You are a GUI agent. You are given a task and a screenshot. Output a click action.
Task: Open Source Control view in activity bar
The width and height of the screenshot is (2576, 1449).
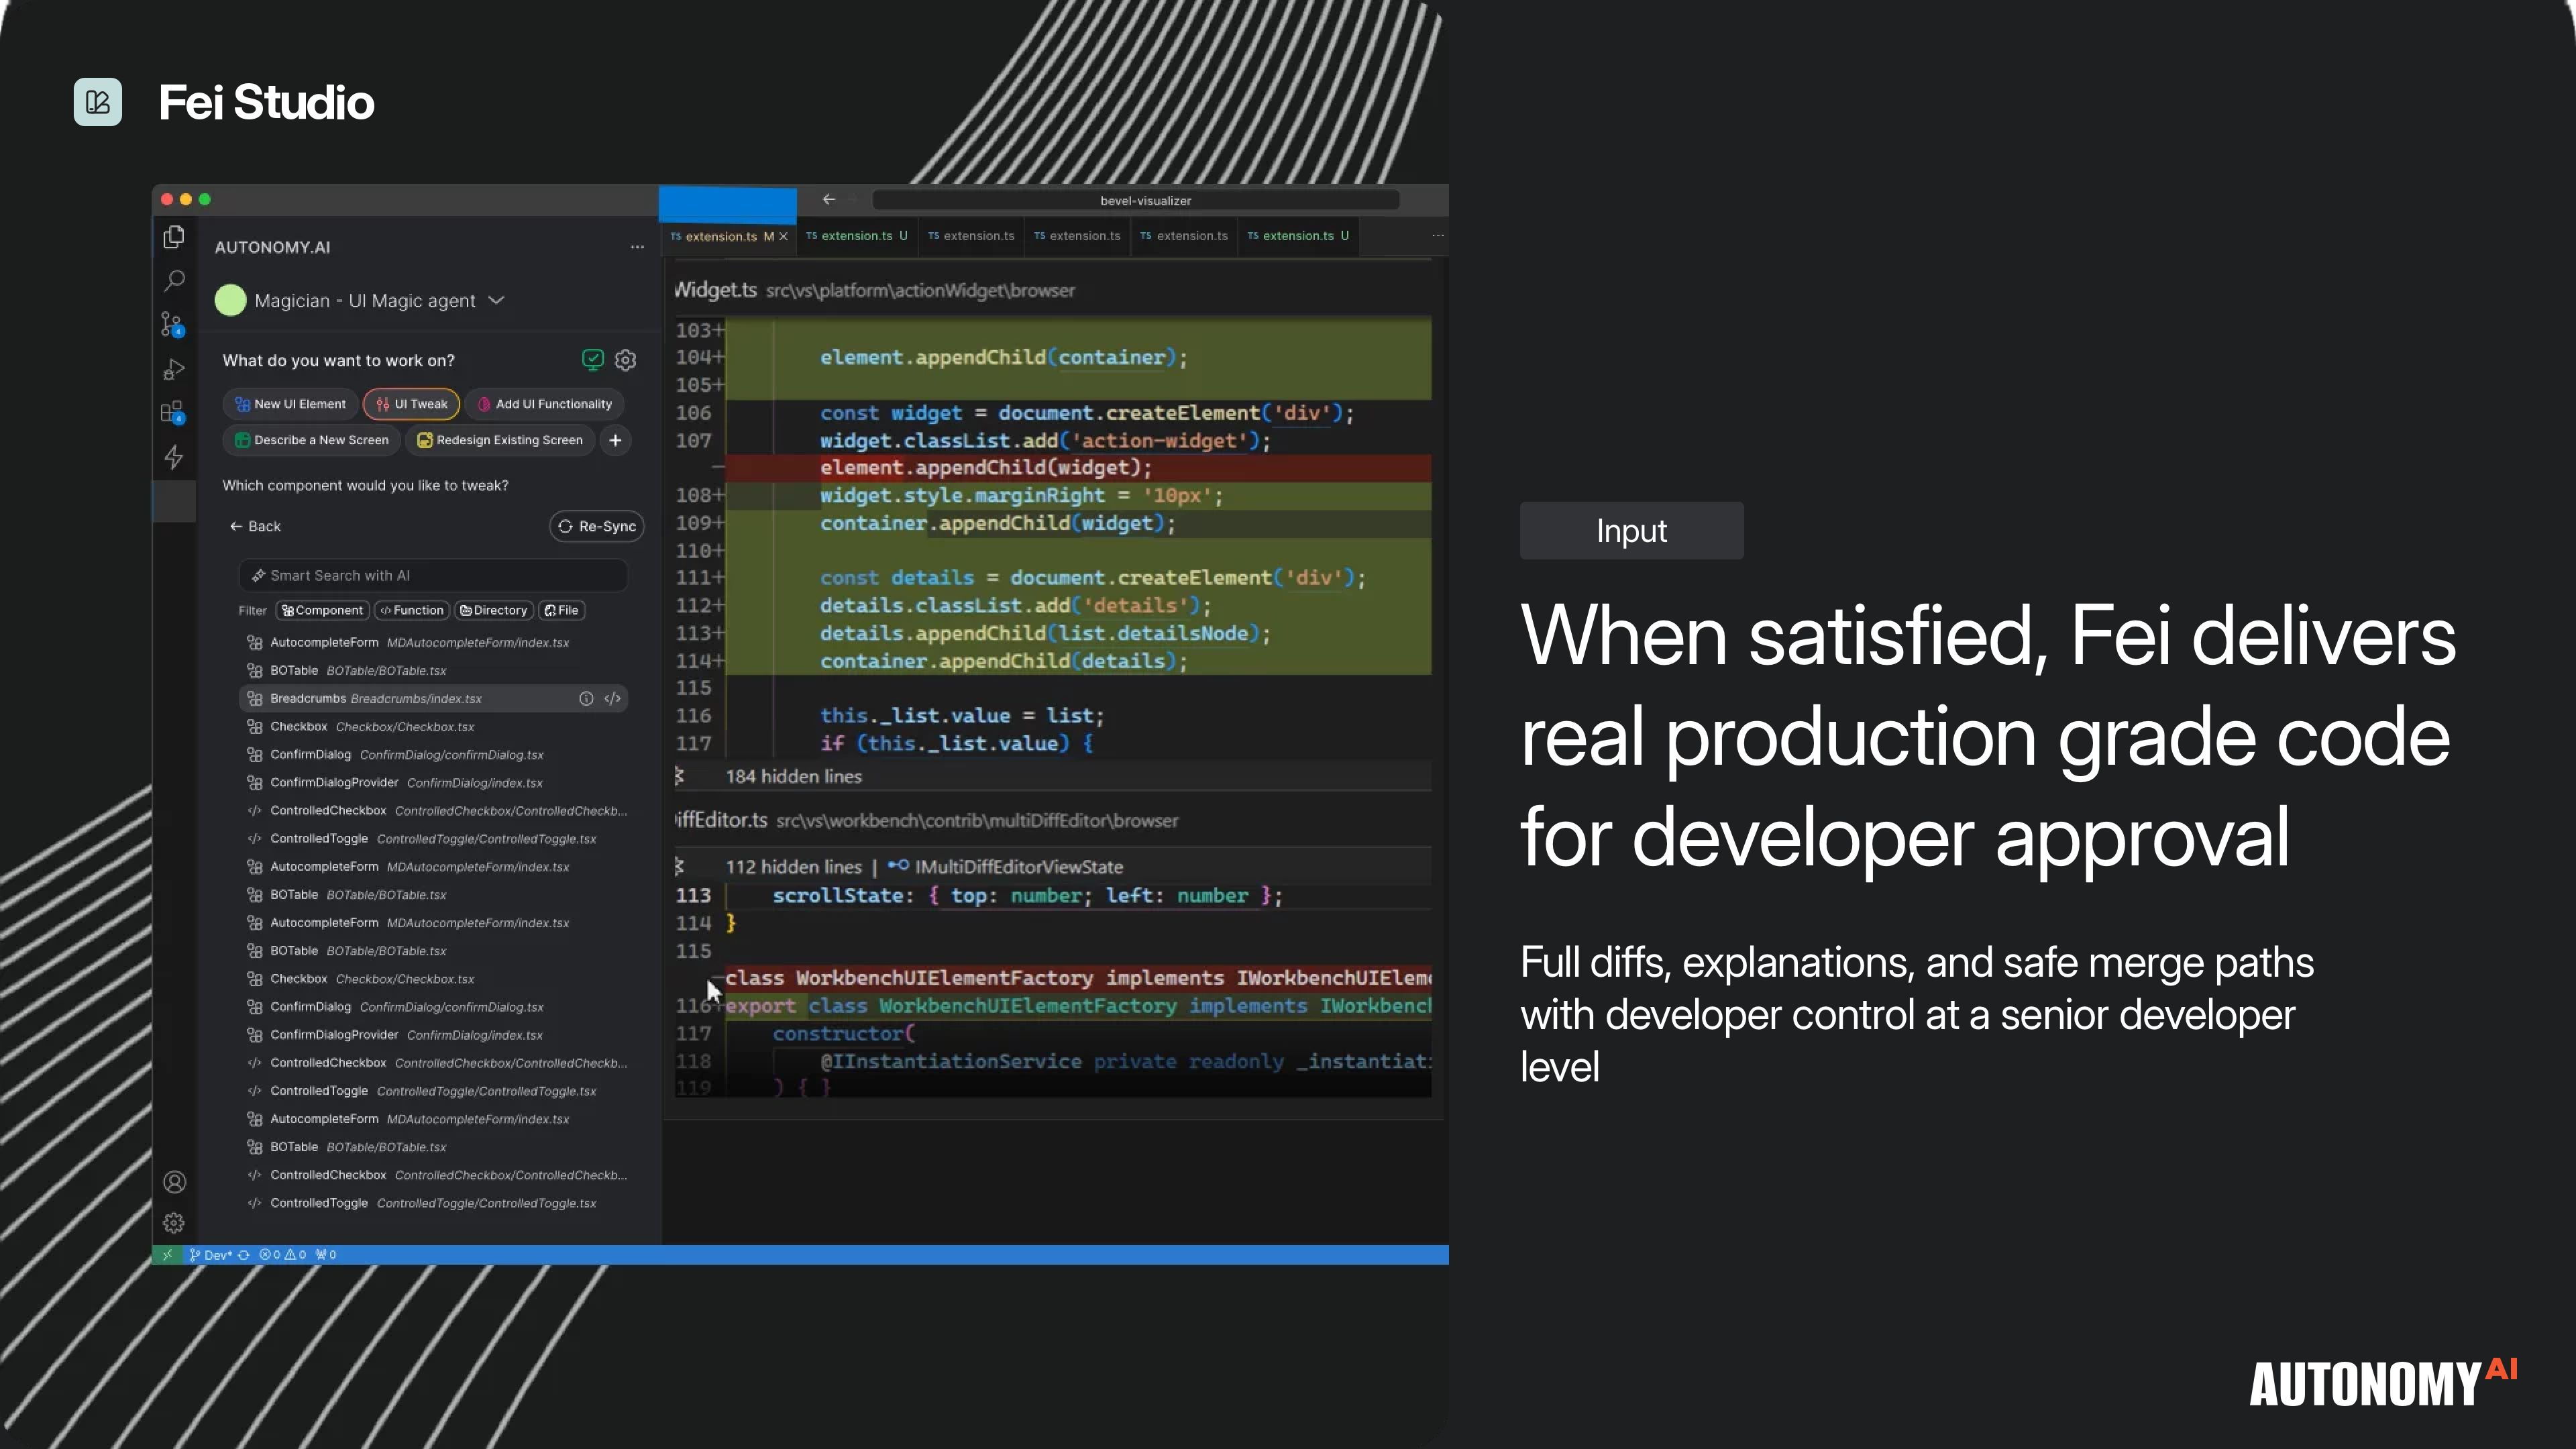pyautogui.click(x=172, y=324)
